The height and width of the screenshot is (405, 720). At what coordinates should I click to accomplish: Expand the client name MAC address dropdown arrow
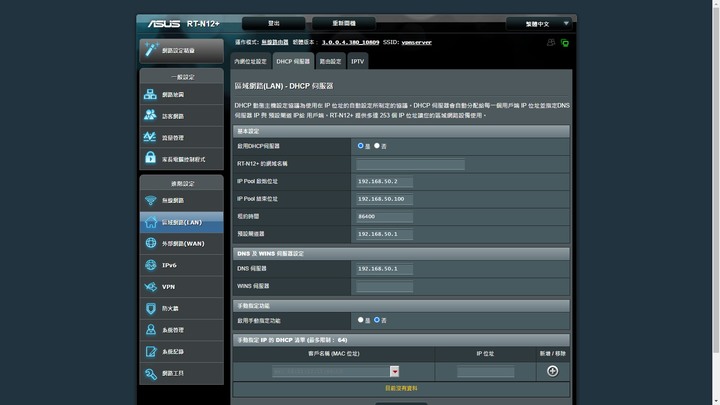pyautogui.click(x=394, y=371)
